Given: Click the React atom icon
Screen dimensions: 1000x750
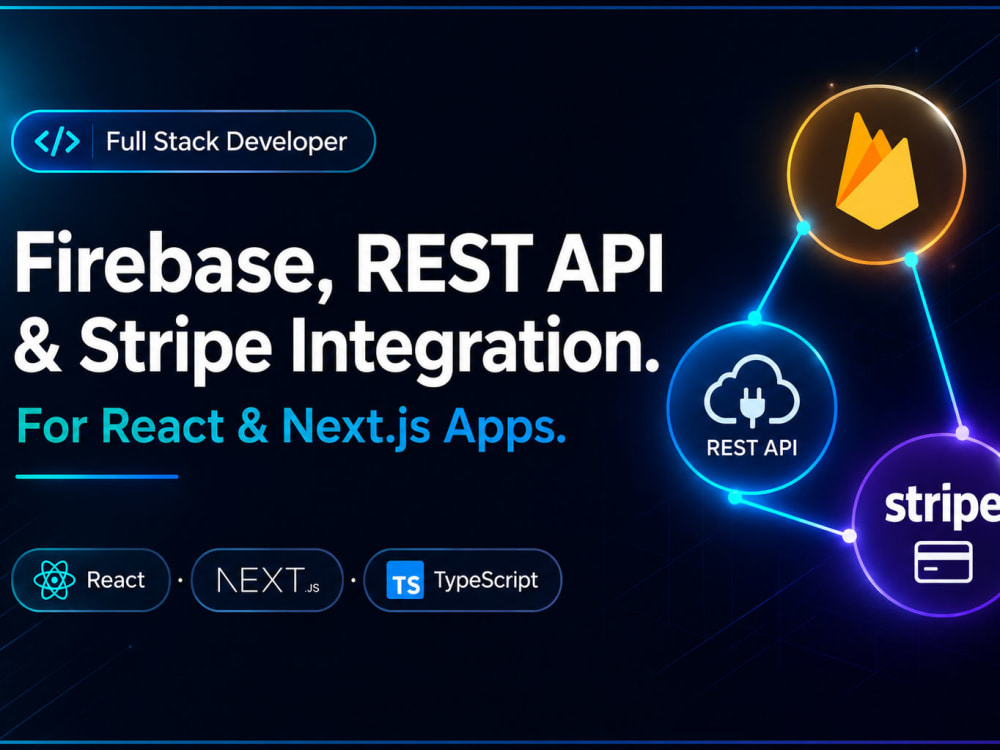Looking at the screenshot, I should pos(54,580).
